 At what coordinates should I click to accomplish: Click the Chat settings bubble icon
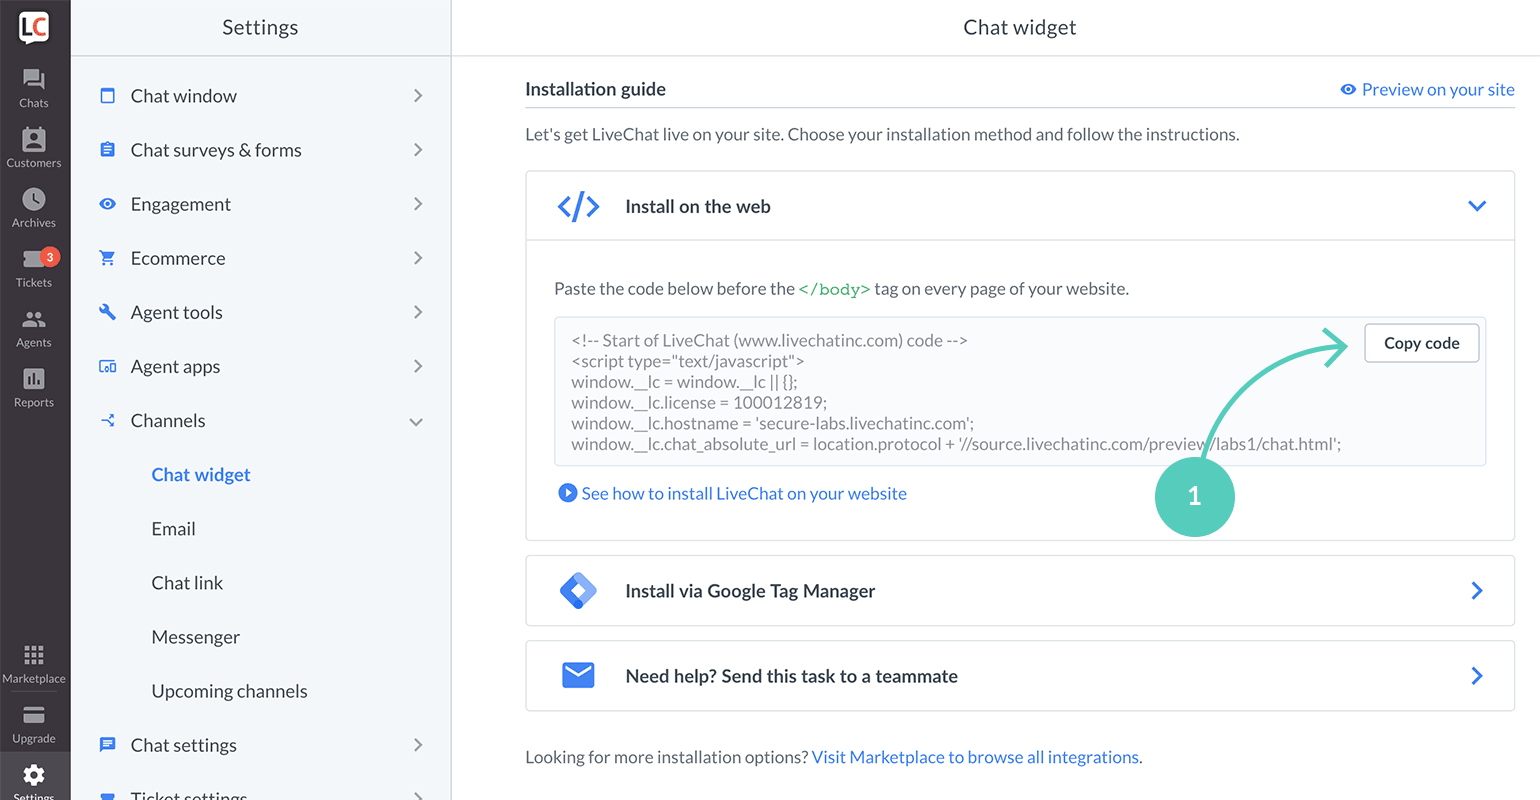click(107, 745)
